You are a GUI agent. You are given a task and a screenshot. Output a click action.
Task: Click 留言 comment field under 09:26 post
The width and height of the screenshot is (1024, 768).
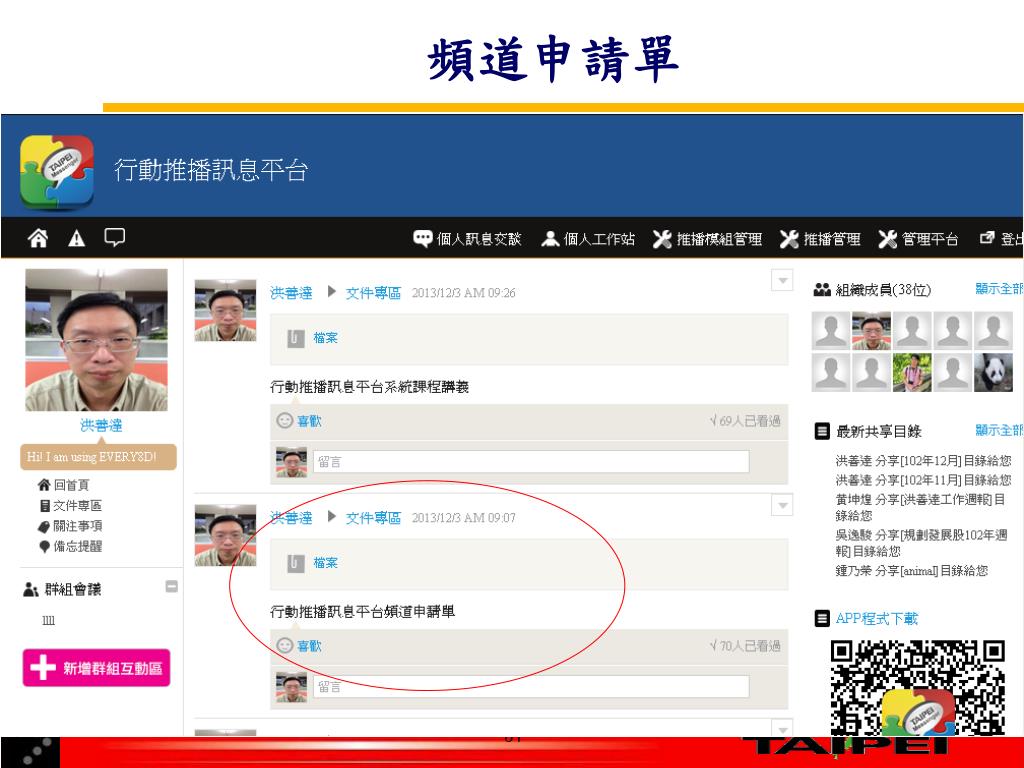tap(531, 462)
